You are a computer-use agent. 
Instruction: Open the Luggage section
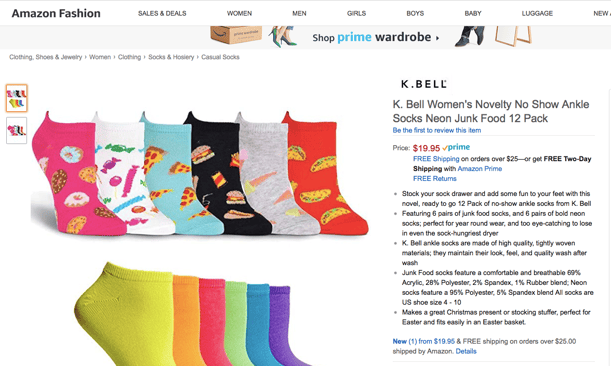[x=537, y=13]
